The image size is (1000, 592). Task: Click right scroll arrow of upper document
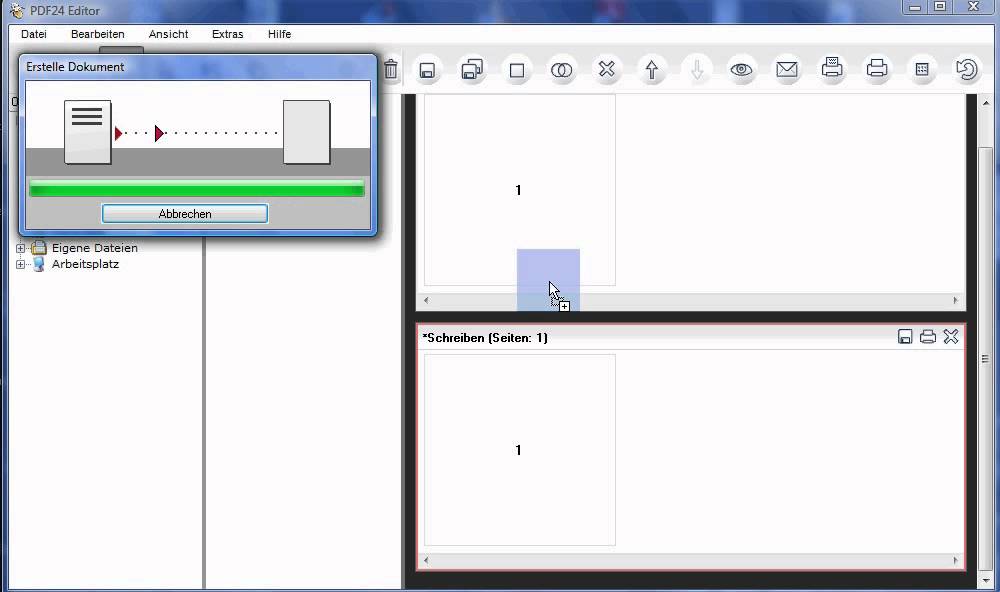(955, 300)
